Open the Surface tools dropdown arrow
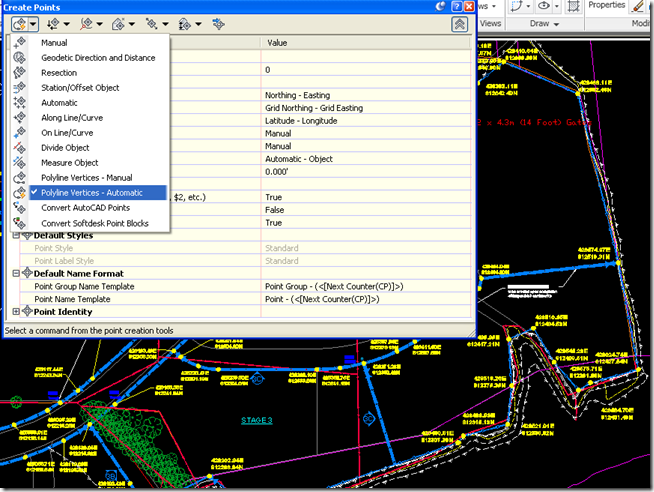The image size is (654, 492). (132, 24)
